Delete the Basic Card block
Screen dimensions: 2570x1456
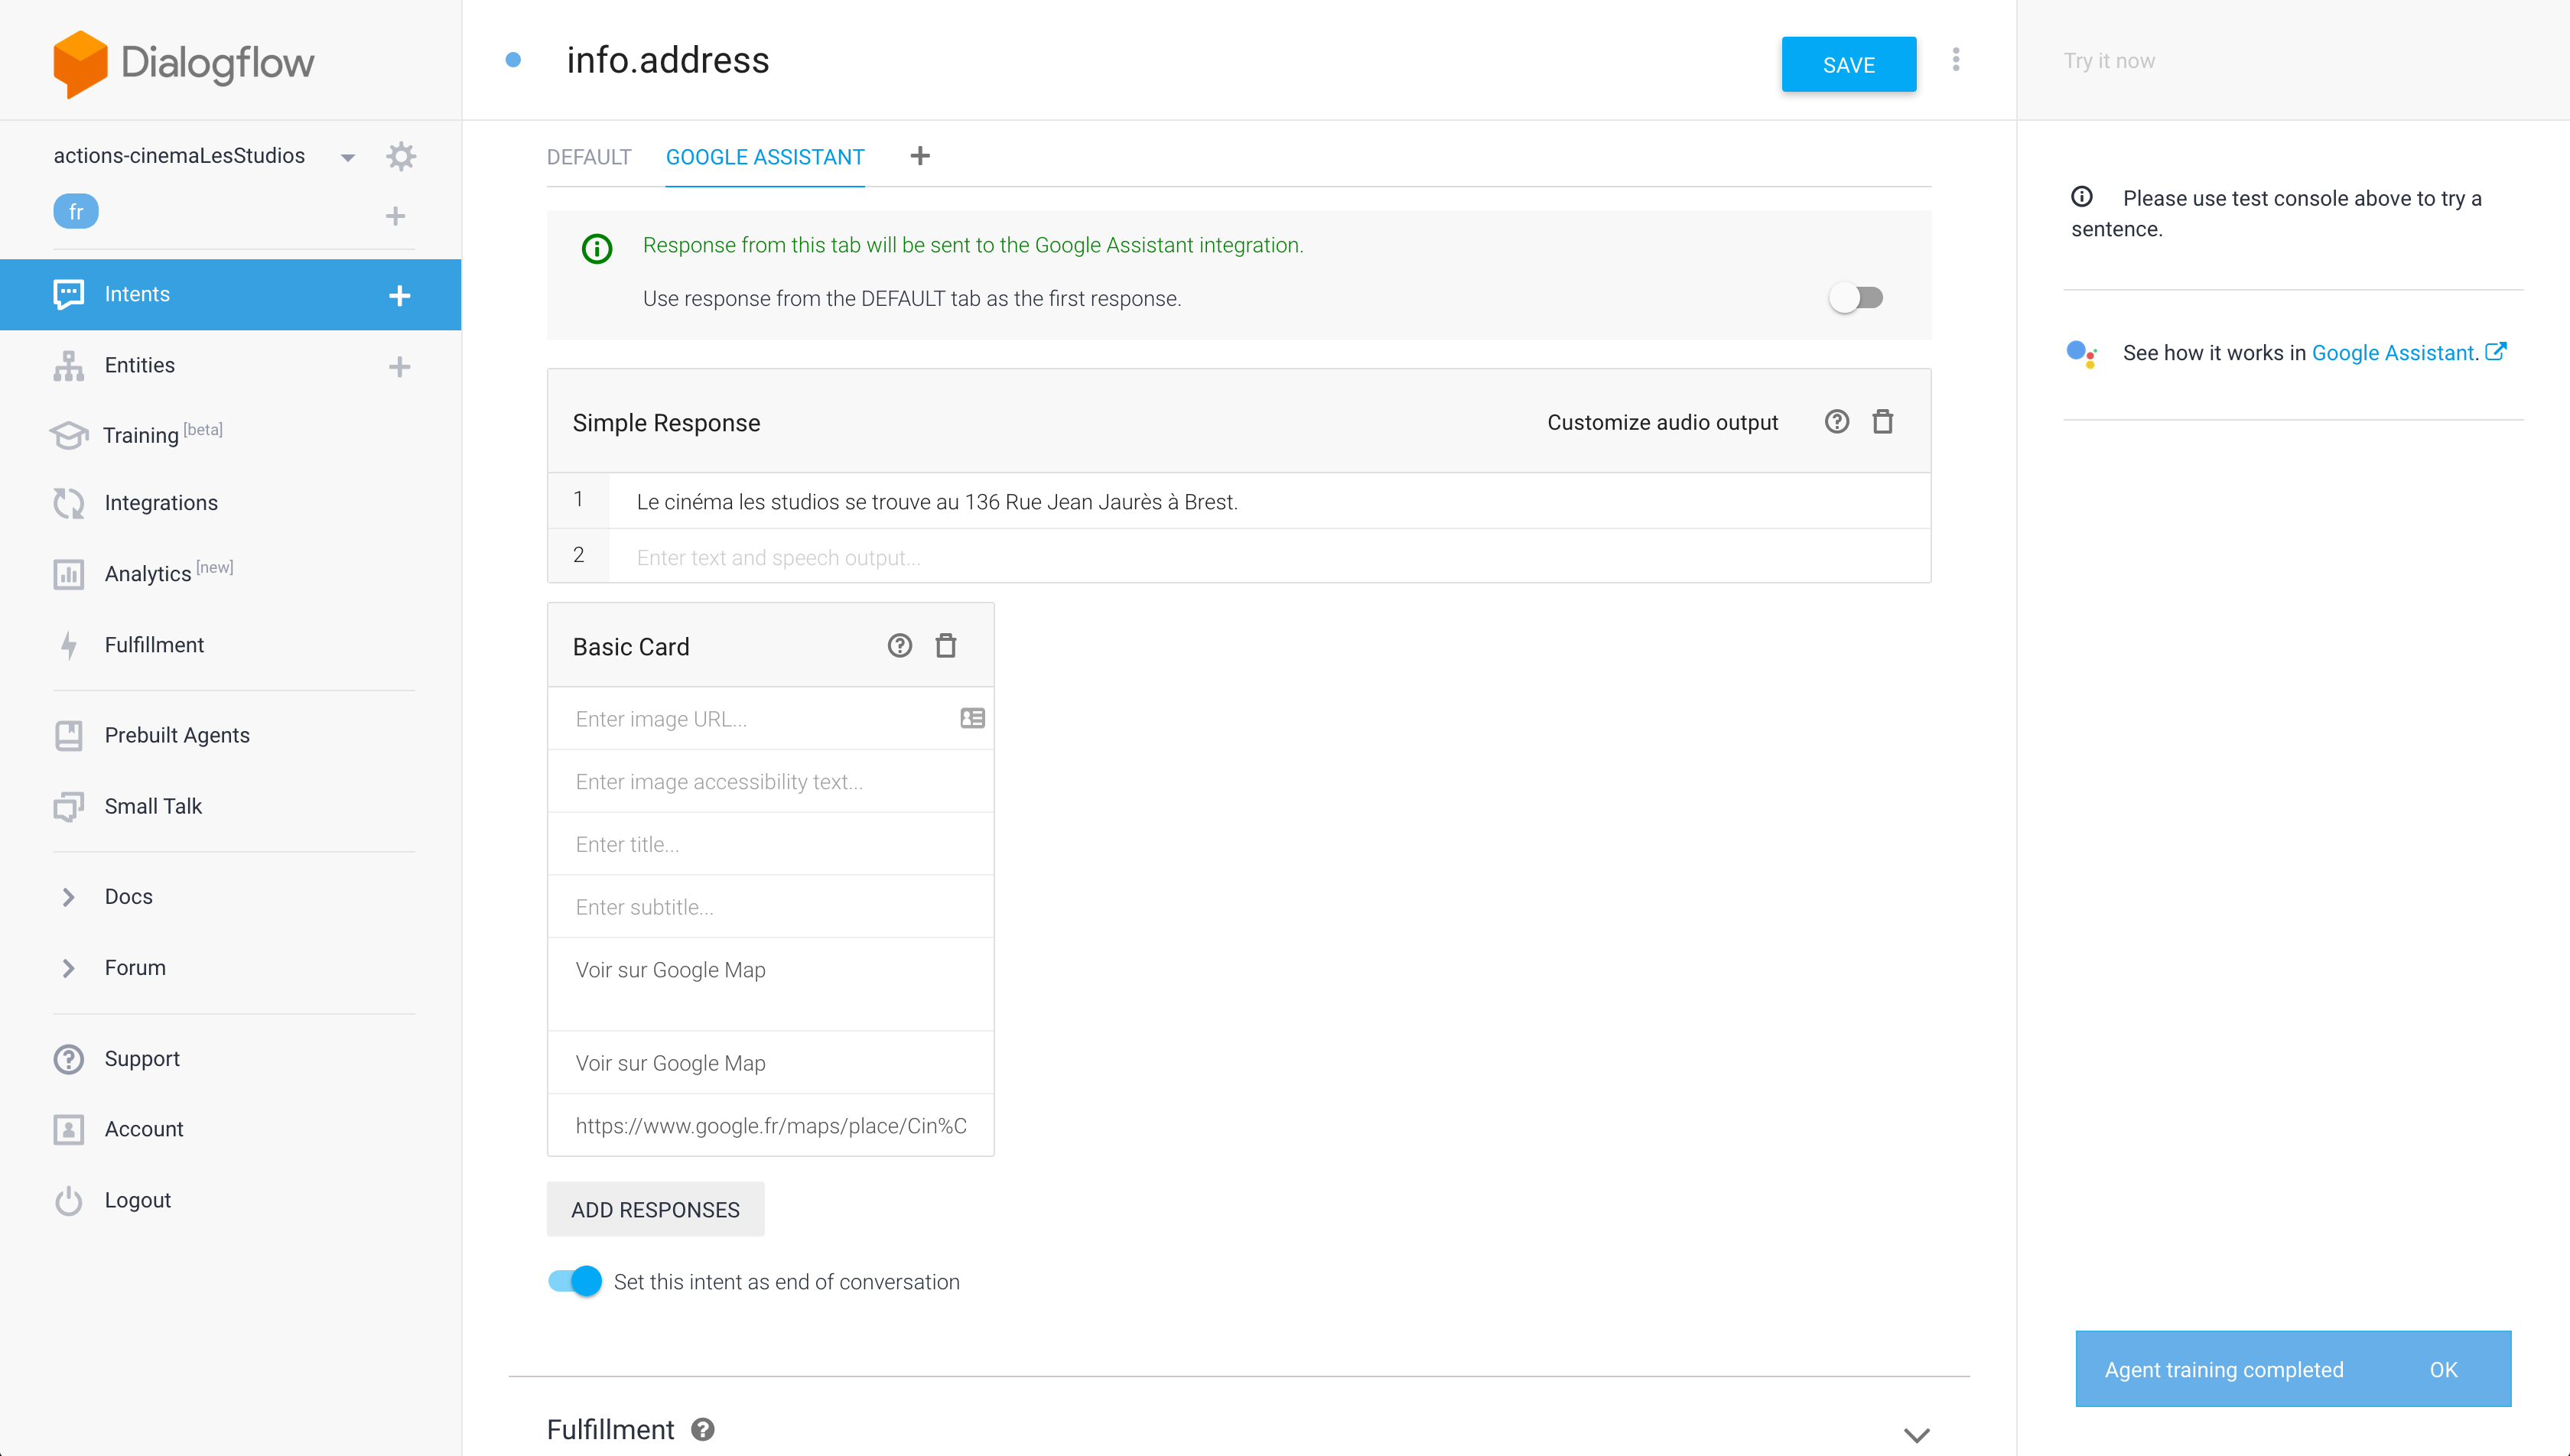[946, 646]
